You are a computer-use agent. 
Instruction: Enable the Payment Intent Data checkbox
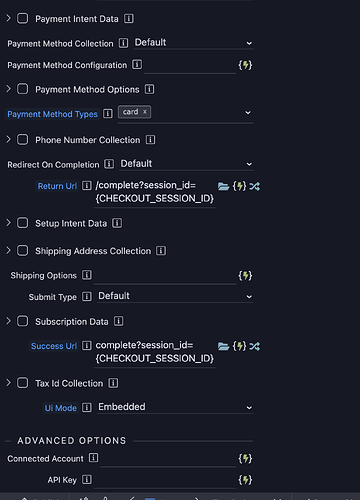(x=22, y=18)
